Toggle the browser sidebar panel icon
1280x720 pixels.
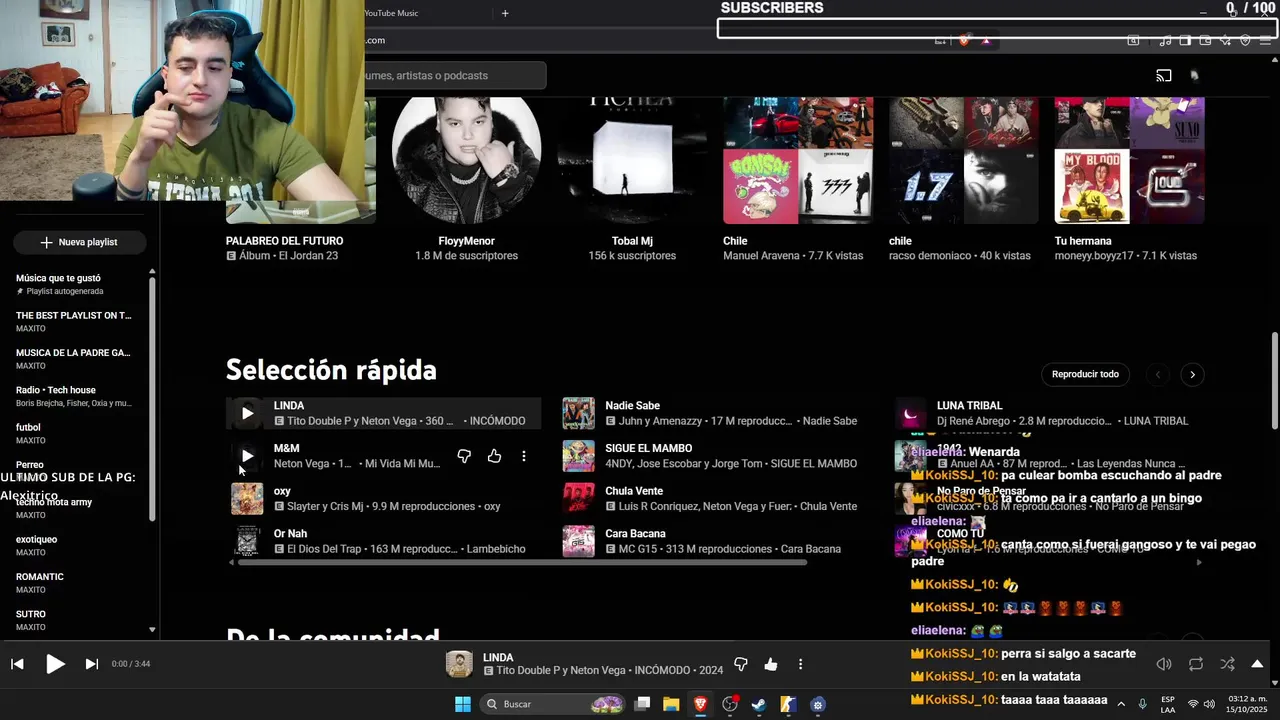tap(1185, 40)
